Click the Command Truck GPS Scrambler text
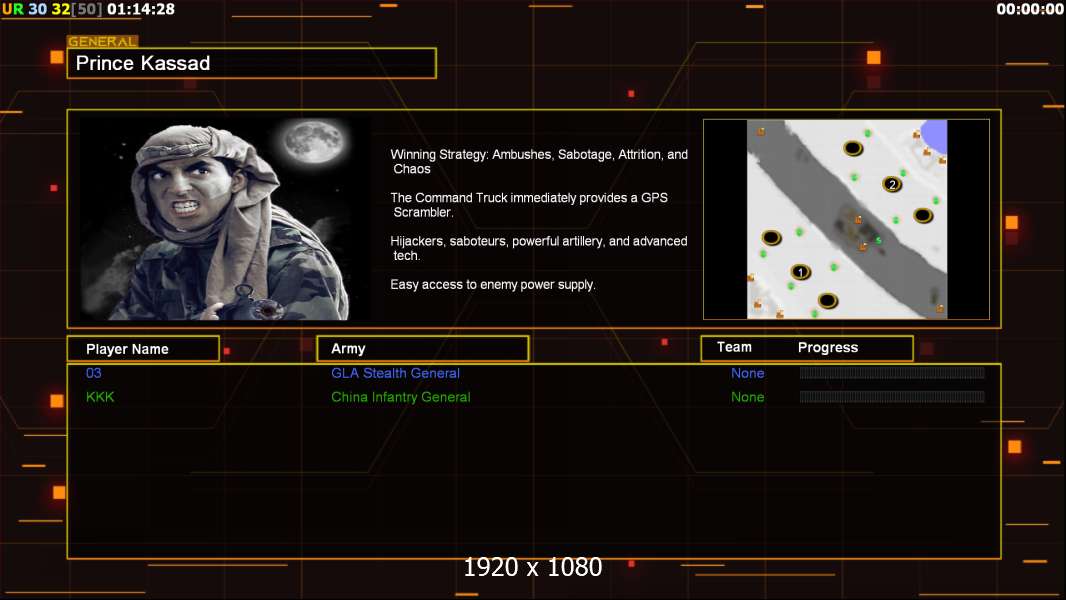 pos(529,205)
